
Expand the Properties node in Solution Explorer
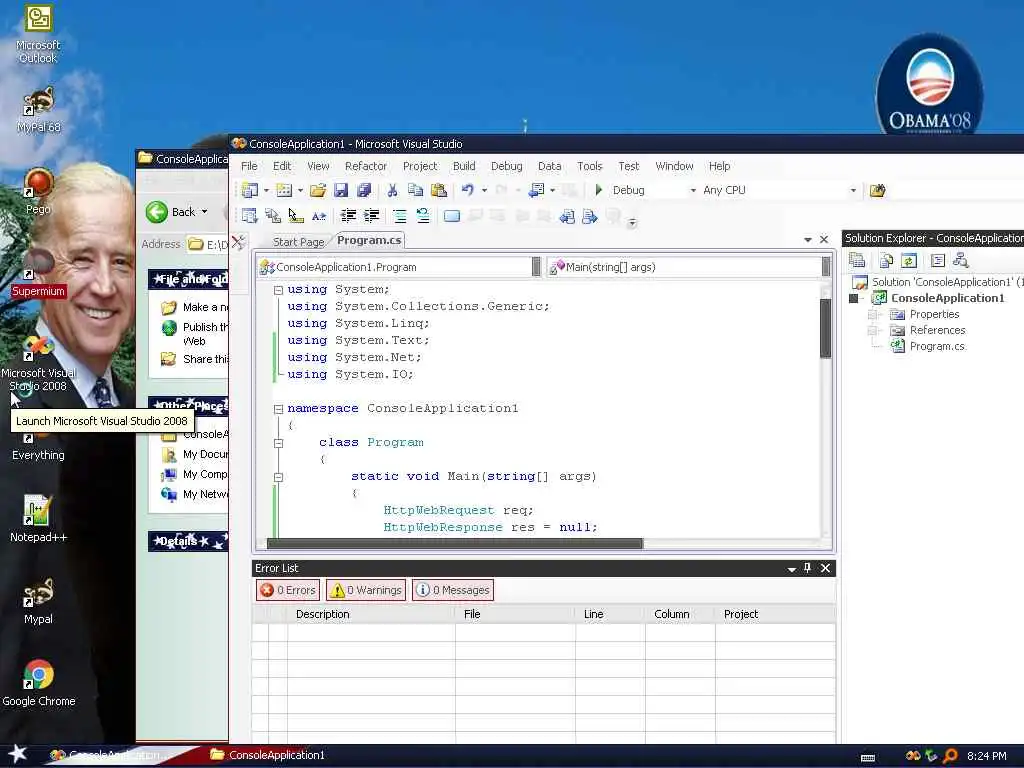click(x=872, y=314)
